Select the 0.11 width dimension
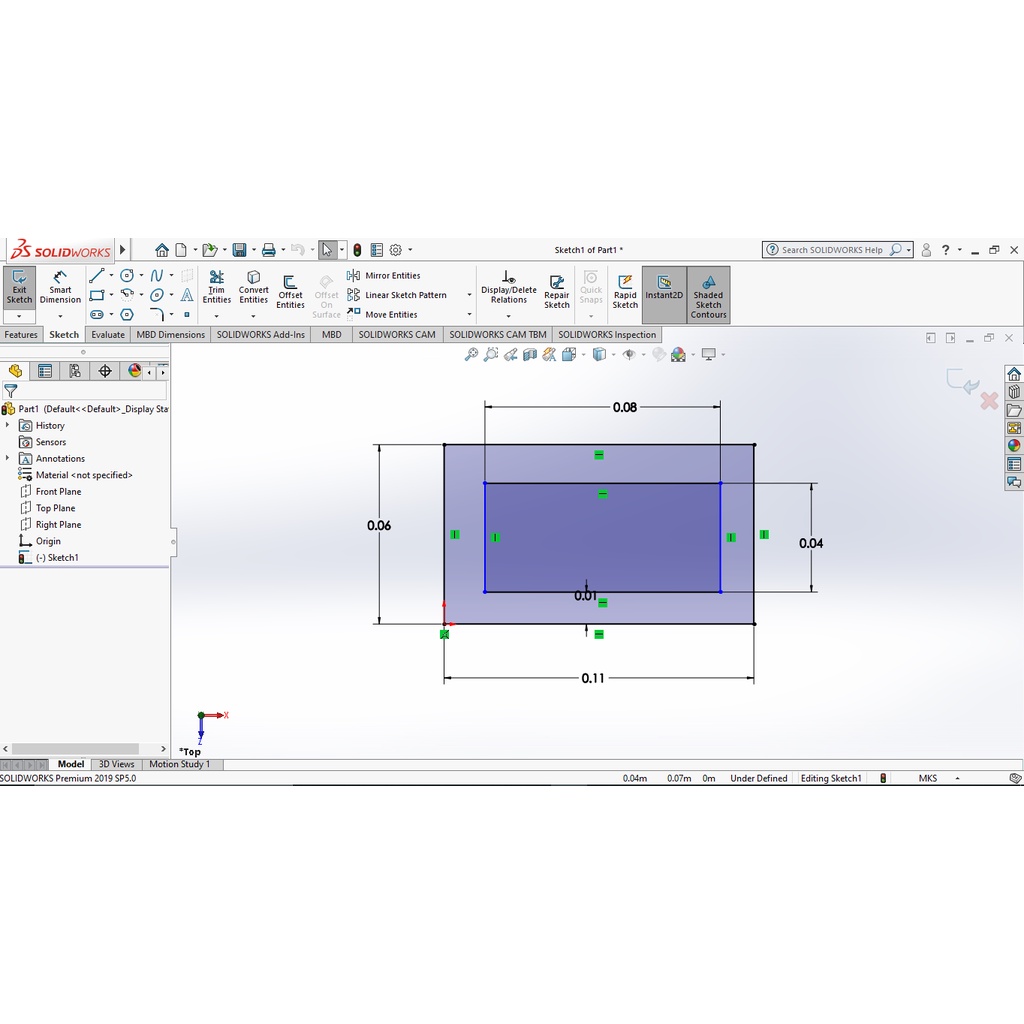 (x=593, y=678)
